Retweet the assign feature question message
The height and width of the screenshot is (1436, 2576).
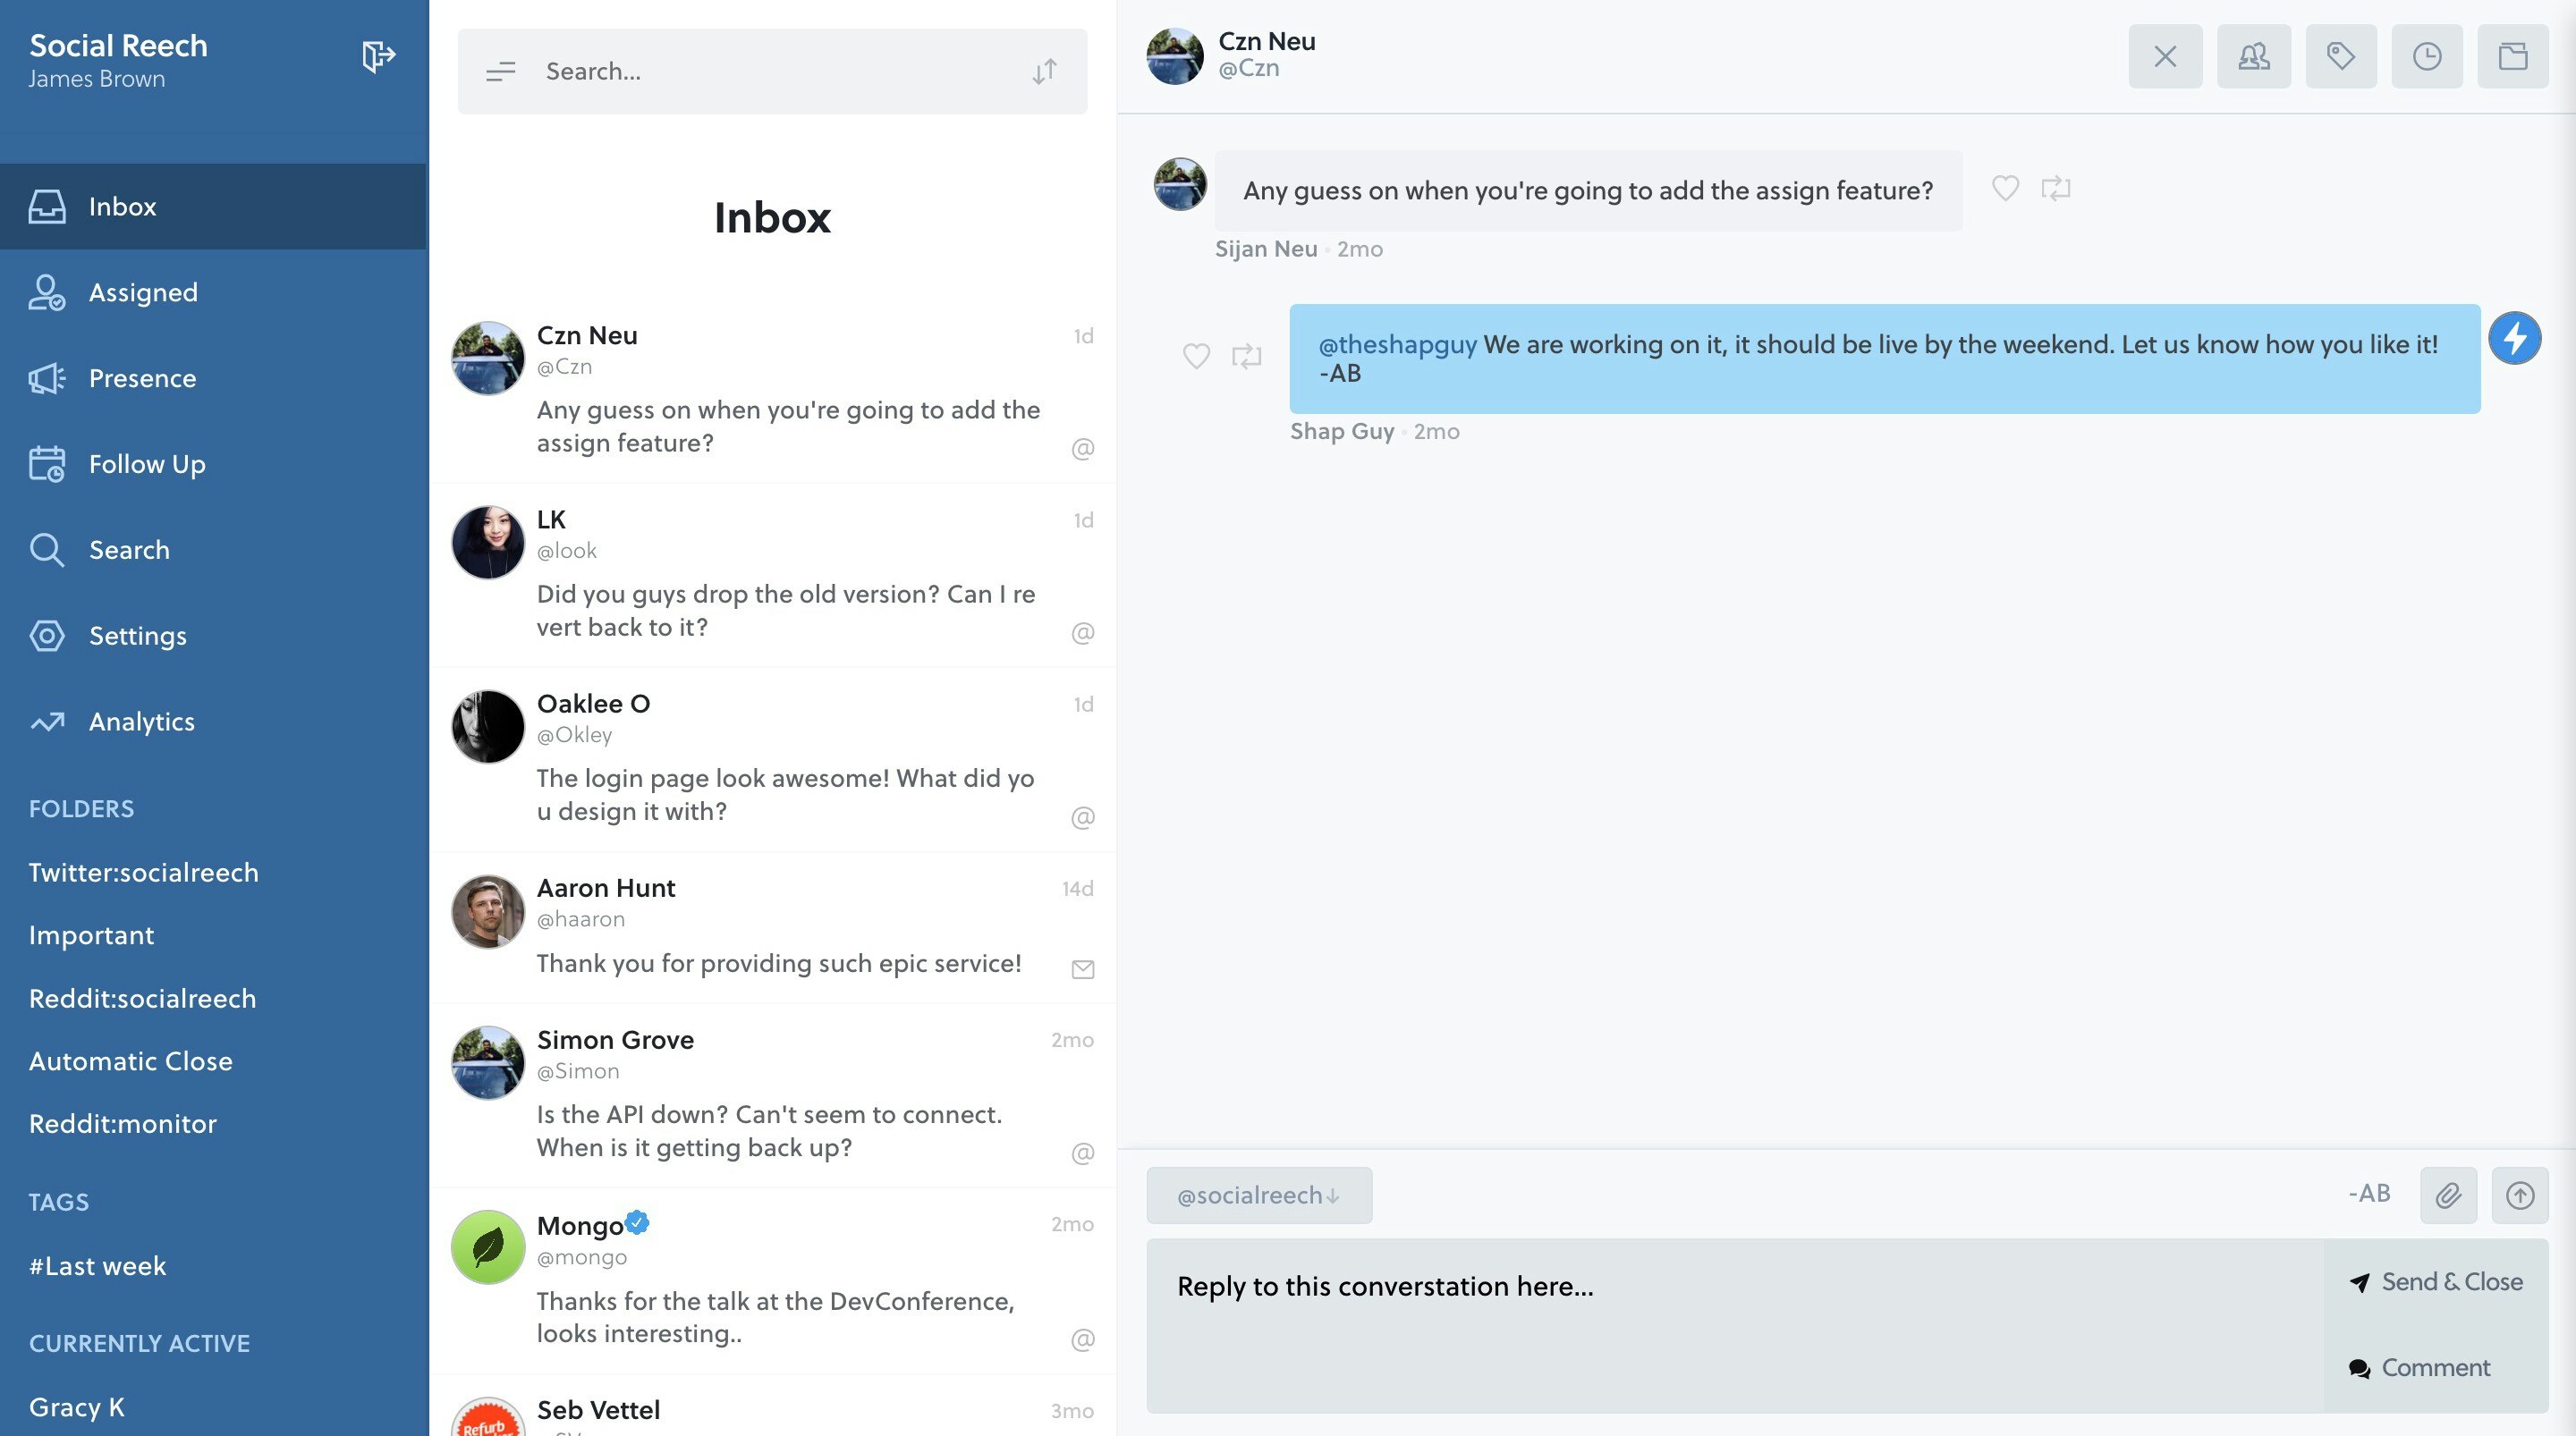click(x=2056, y=188)
